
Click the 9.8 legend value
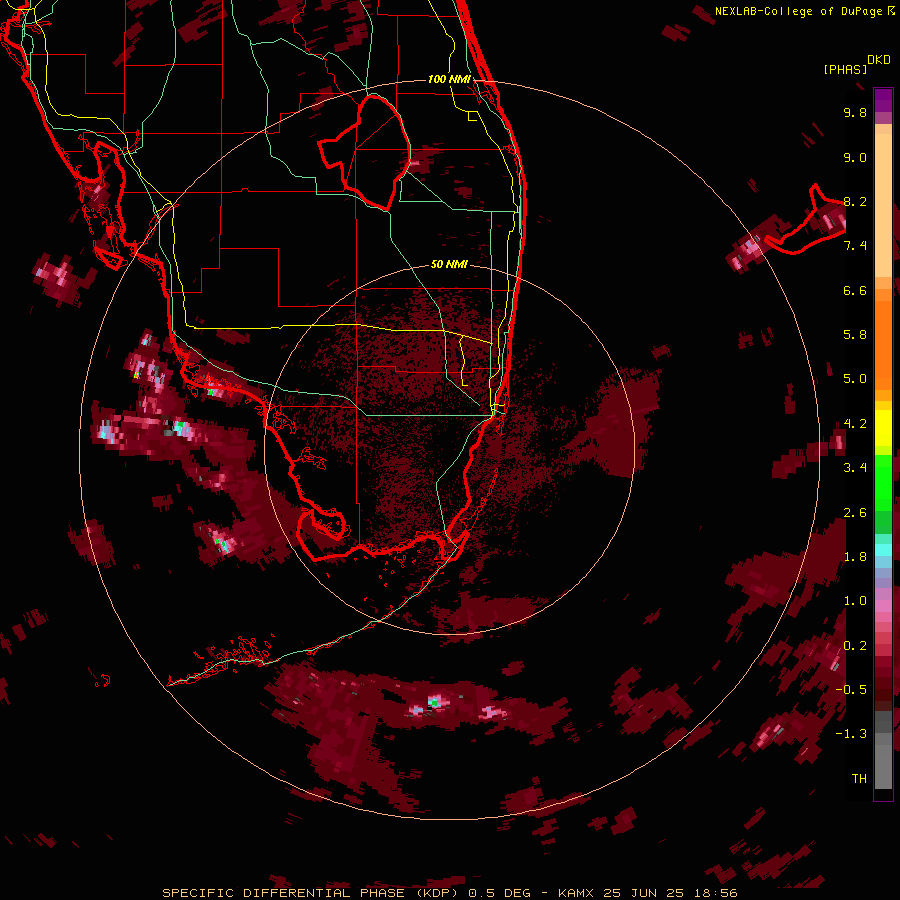855,112
